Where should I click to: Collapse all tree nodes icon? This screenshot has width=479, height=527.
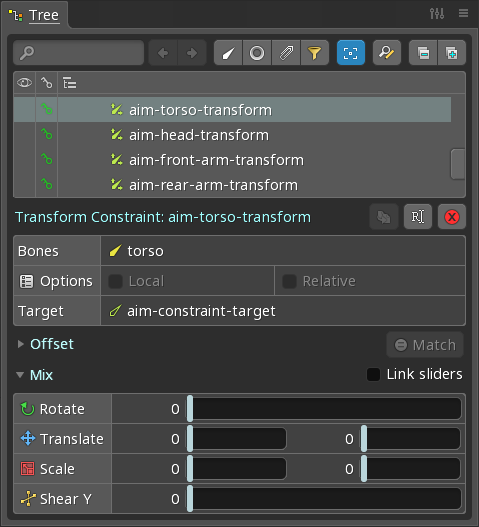[423, 53]
